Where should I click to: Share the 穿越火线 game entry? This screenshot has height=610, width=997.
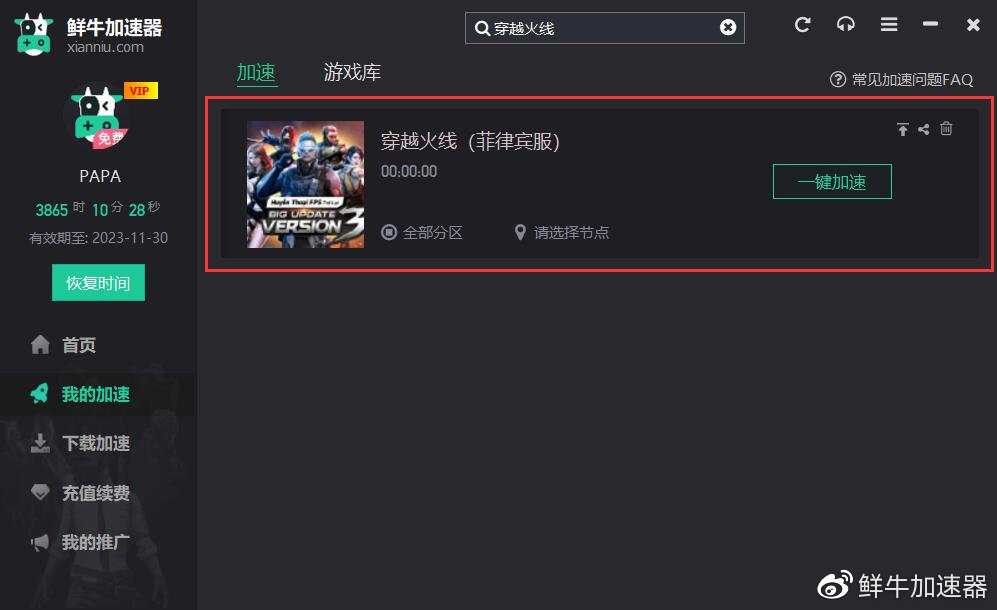[923, 128]
